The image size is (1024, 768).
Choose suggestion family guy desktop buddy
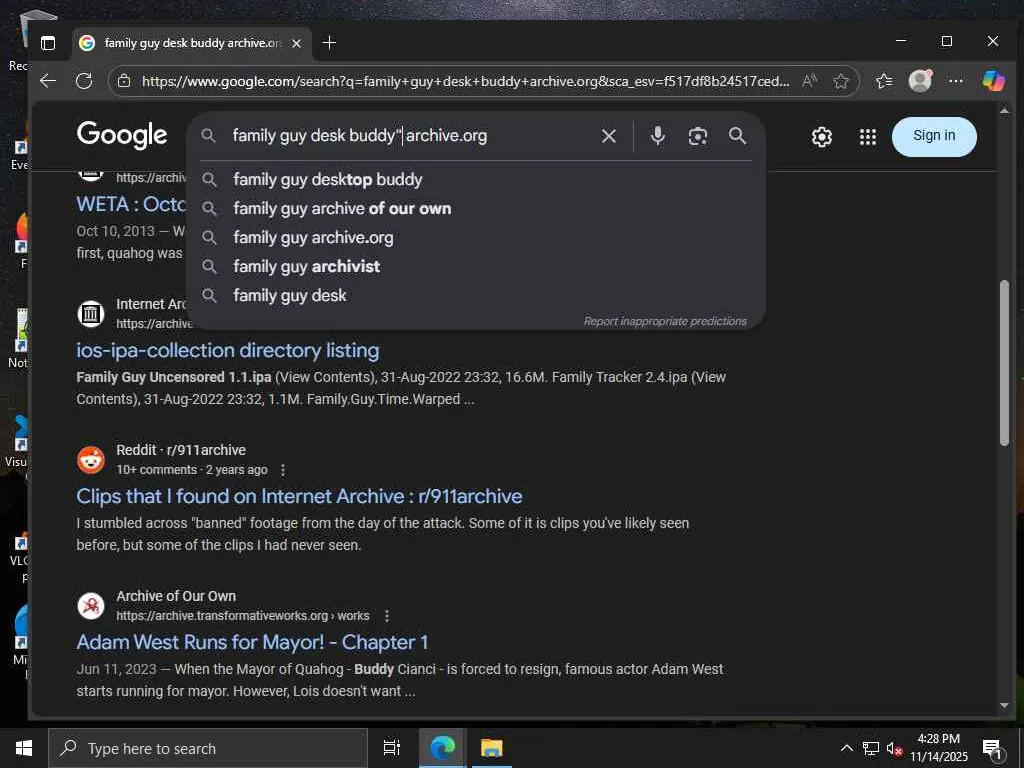[475, 180]
